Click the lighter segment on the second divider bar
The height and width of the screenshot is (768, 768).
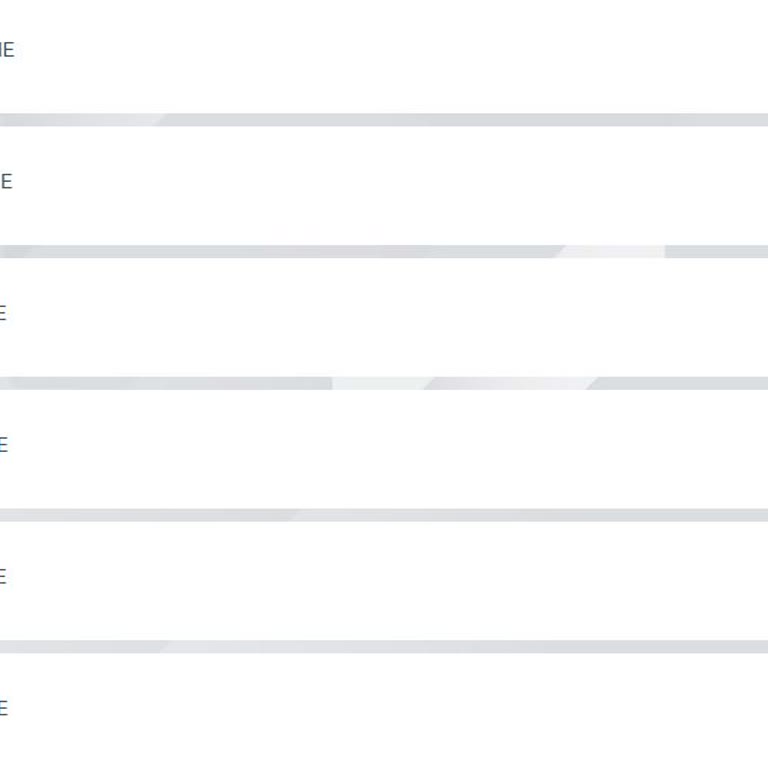612,252
